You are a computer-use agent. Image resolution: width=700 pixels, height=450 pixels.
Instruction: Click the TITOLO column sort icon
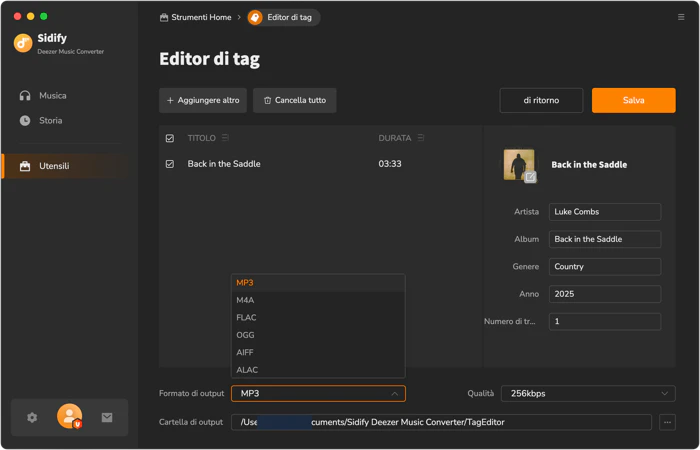click(x=225, y=138)
